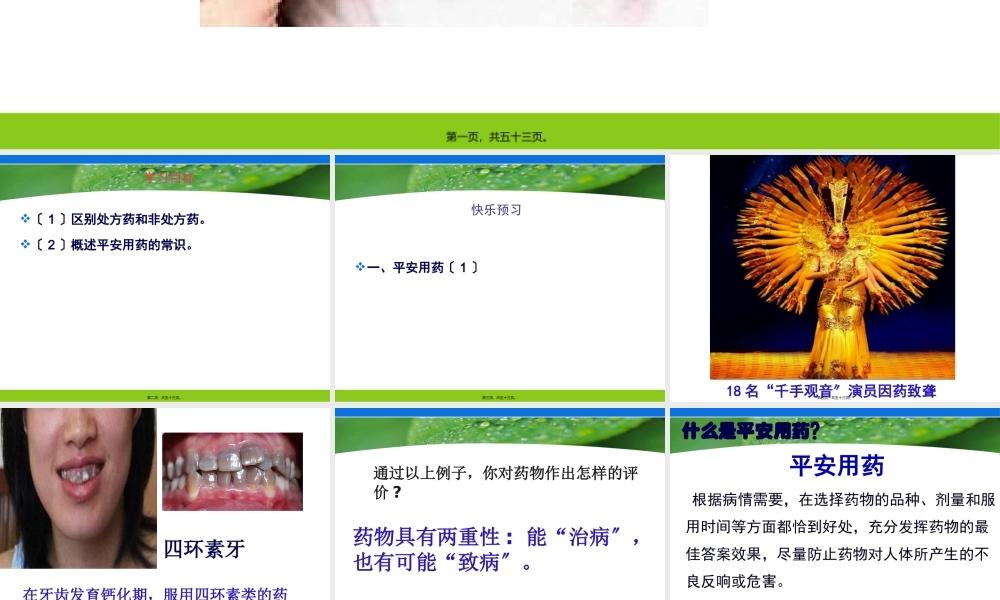
Task: Click the text 药物具有两重性：能"治病"
Action: [x=497, y=537]
